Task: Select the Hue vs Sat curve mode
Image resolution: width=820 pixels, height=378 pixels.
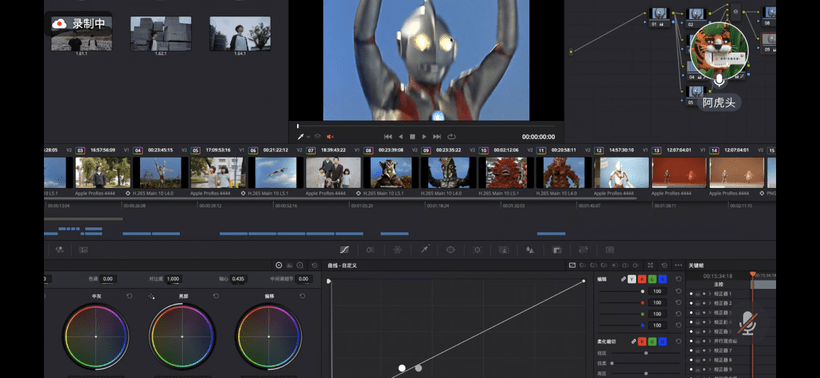Action: tap(593, 266)
